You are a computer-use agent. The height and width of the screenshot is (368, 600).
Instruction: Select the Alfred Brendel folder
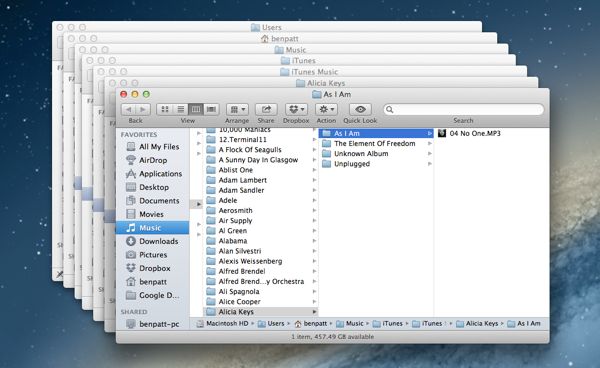coord(260,271)
